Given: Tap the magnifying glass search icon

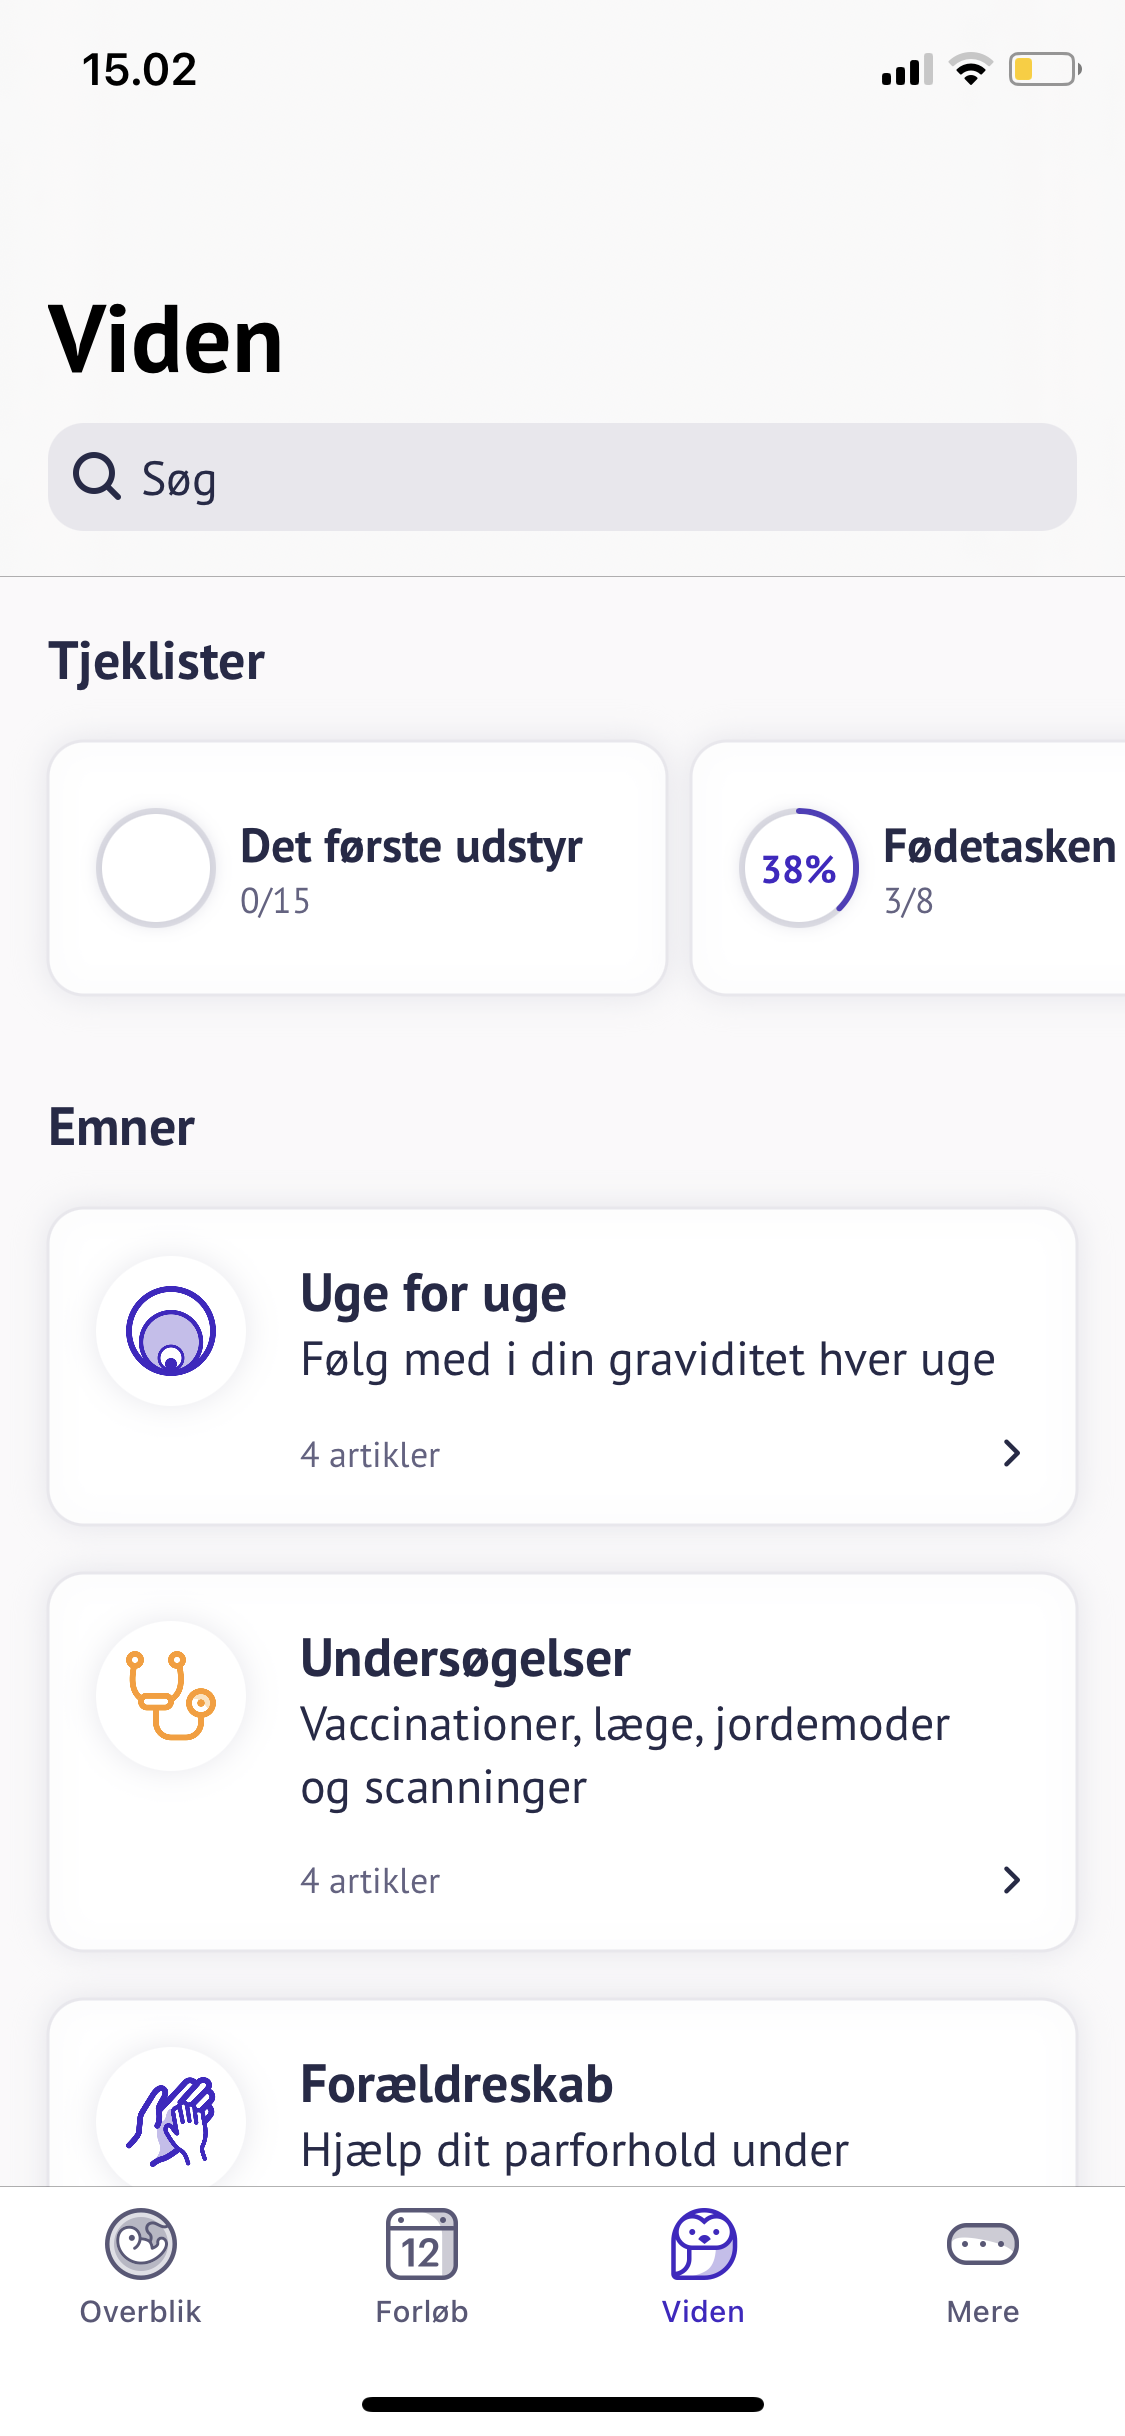Looking at the screenshot, I should (x=97, y=477).
